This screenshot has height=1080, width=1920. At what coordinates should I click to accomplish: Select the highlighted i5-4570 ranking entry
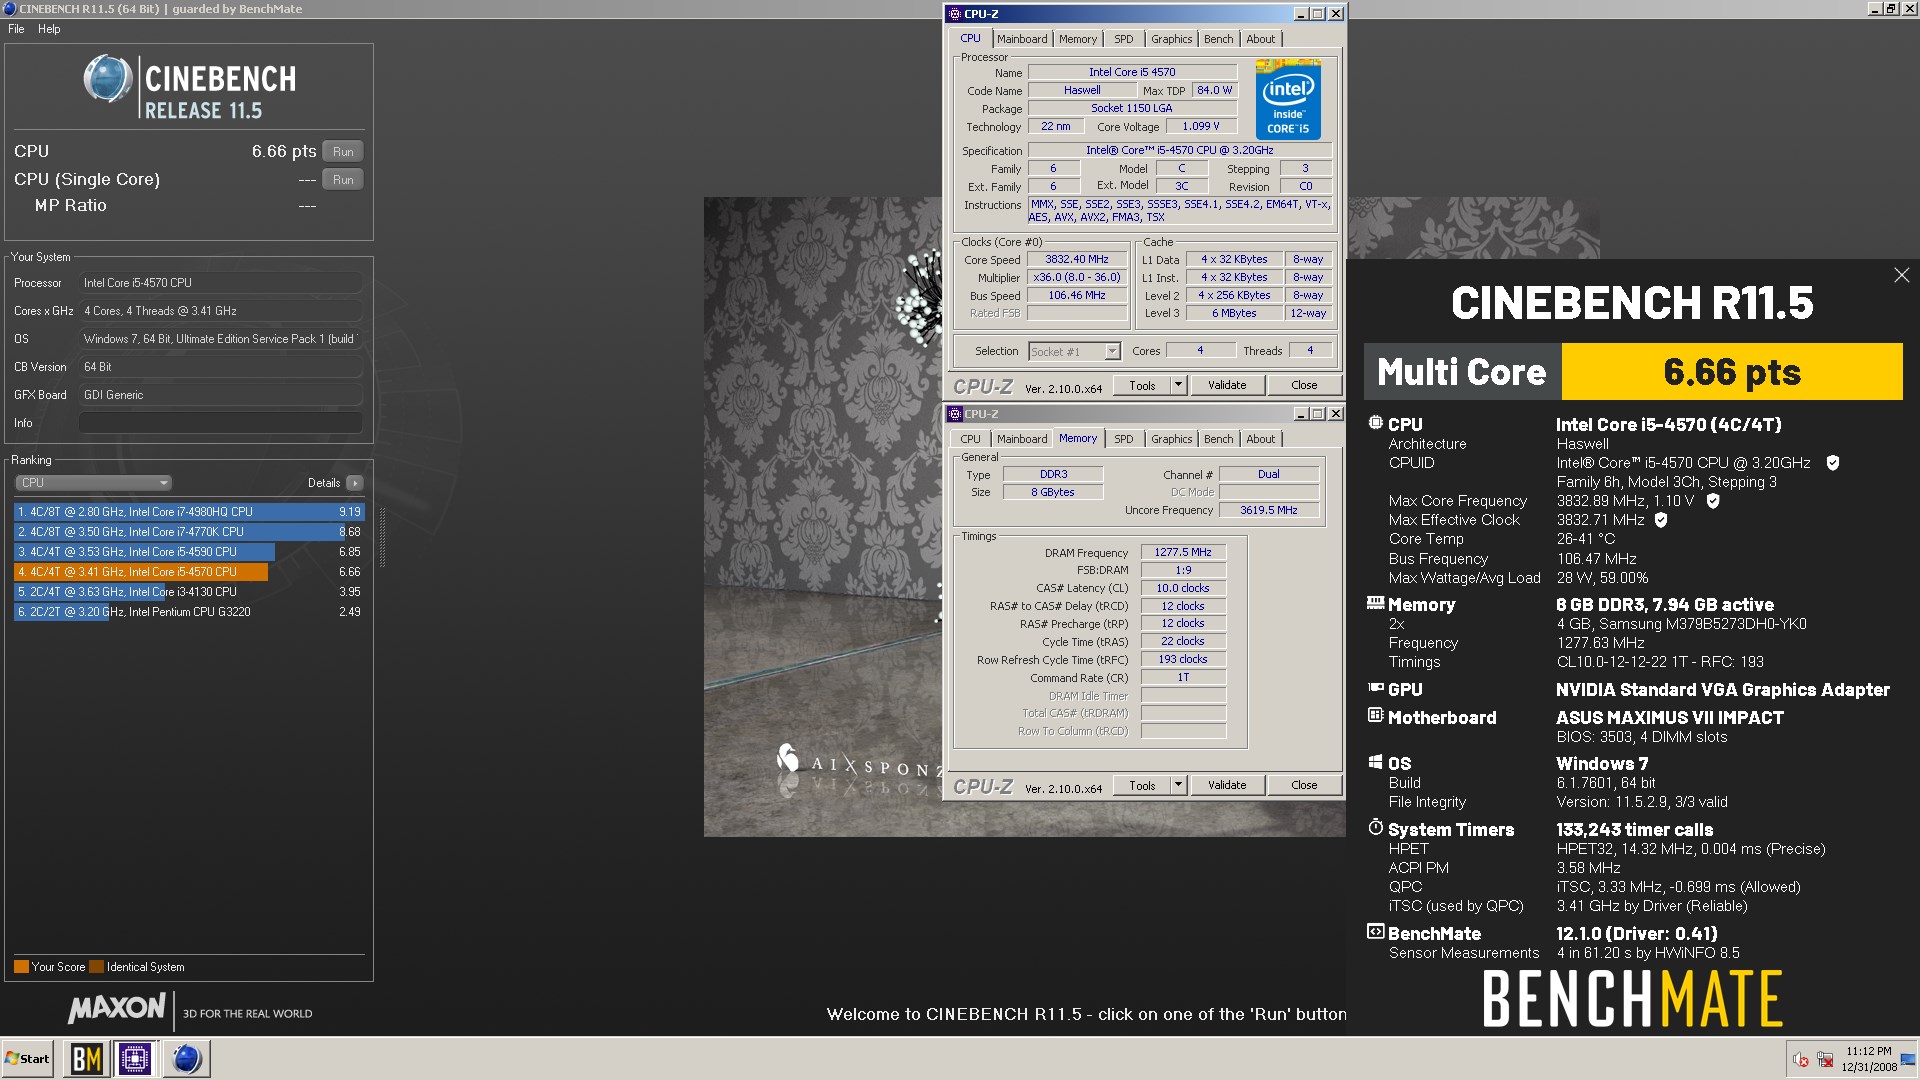point(189,572)
